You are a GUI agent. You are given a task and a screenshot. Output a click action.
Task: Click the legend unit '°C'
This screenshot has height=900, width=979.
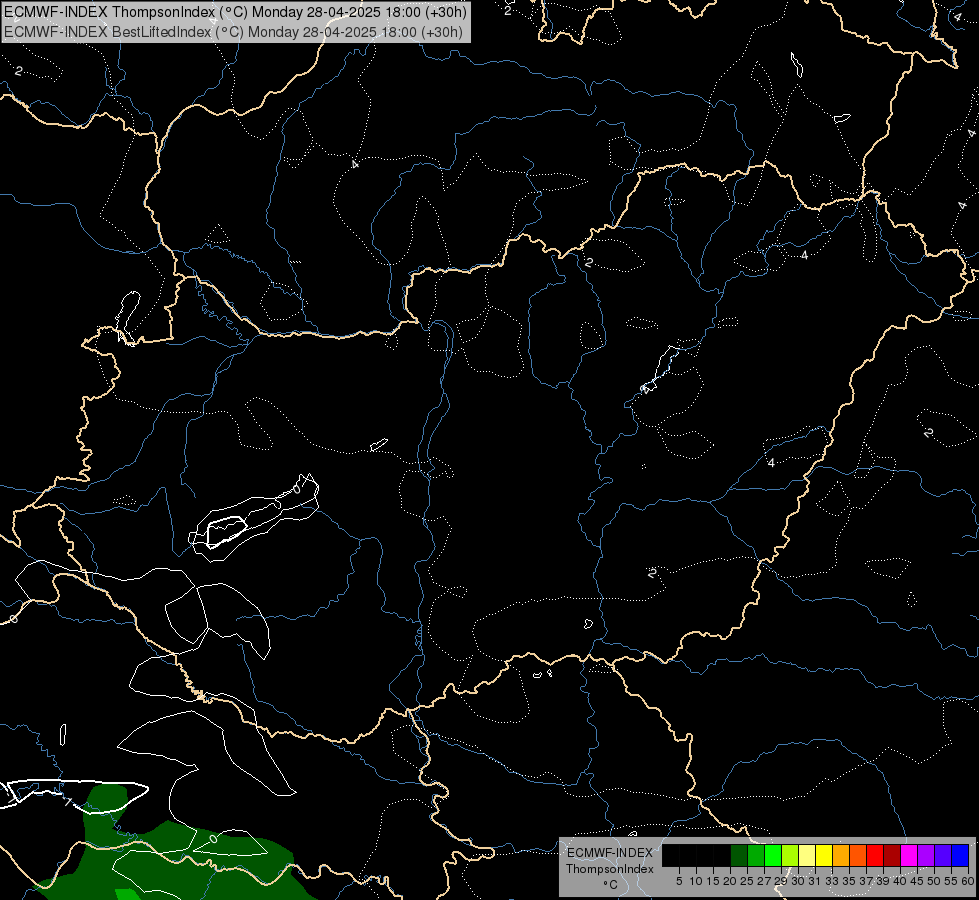[611, 885]
